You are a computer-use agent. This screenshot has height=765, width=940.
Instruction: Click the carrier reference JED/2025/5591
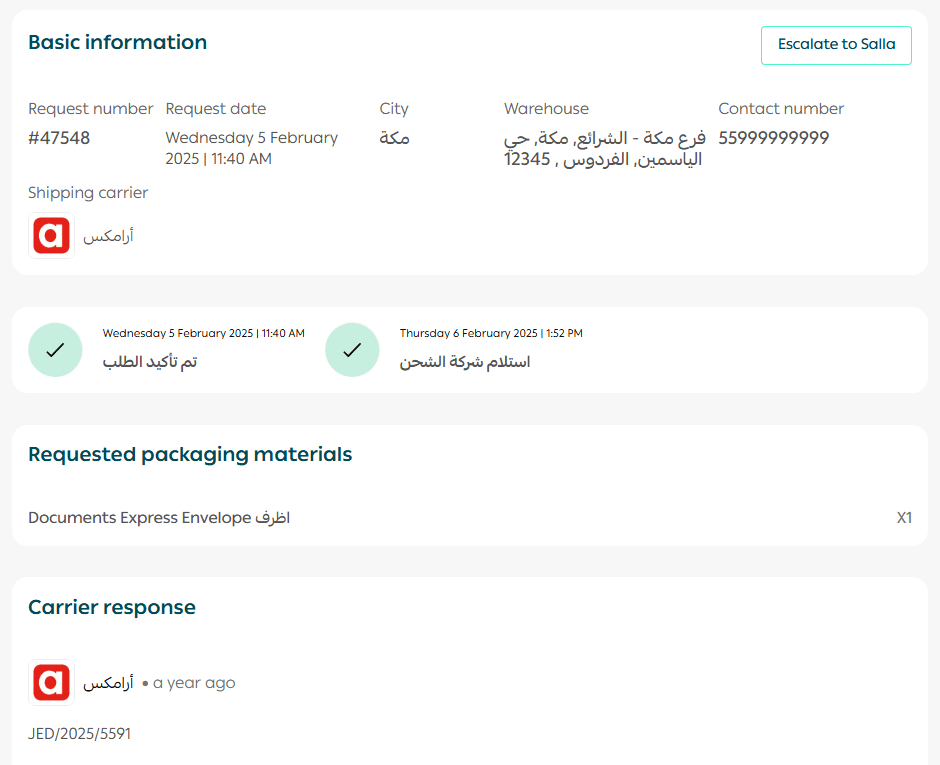point(79,734)
